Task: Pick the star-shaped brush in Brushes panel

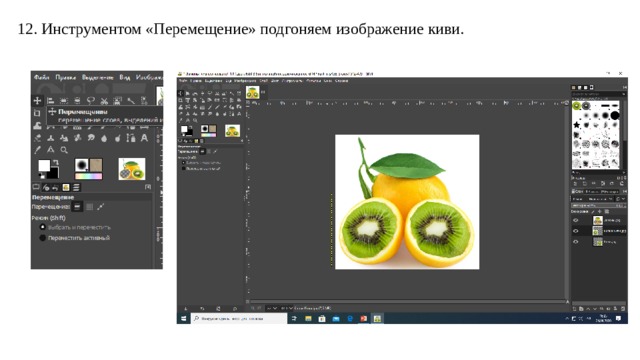Action: click(576, 125)
